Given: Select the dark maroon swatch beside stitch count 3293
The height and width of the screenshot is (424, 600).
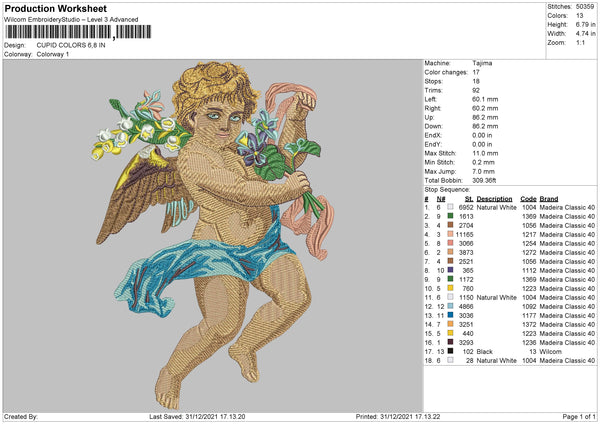Looking at the screenshot, I should pos(450,342).
